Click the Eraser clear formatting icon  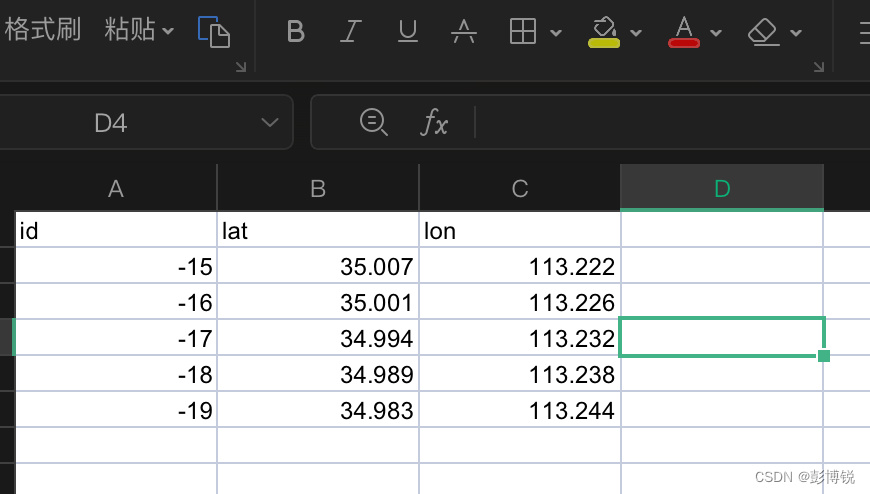point(764,32)
